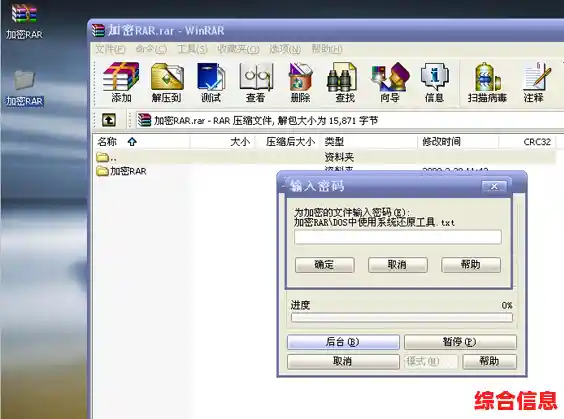Click the archive icon in address bar

[144, 120]
